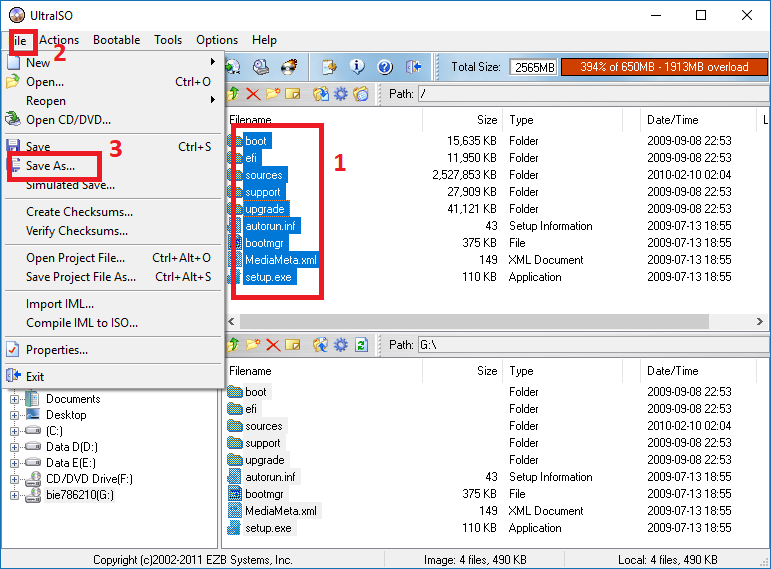This screenshot has width=771, height=569.
Task: Expand the Data D(D:) drive node
Action: (x=14, y=447)
